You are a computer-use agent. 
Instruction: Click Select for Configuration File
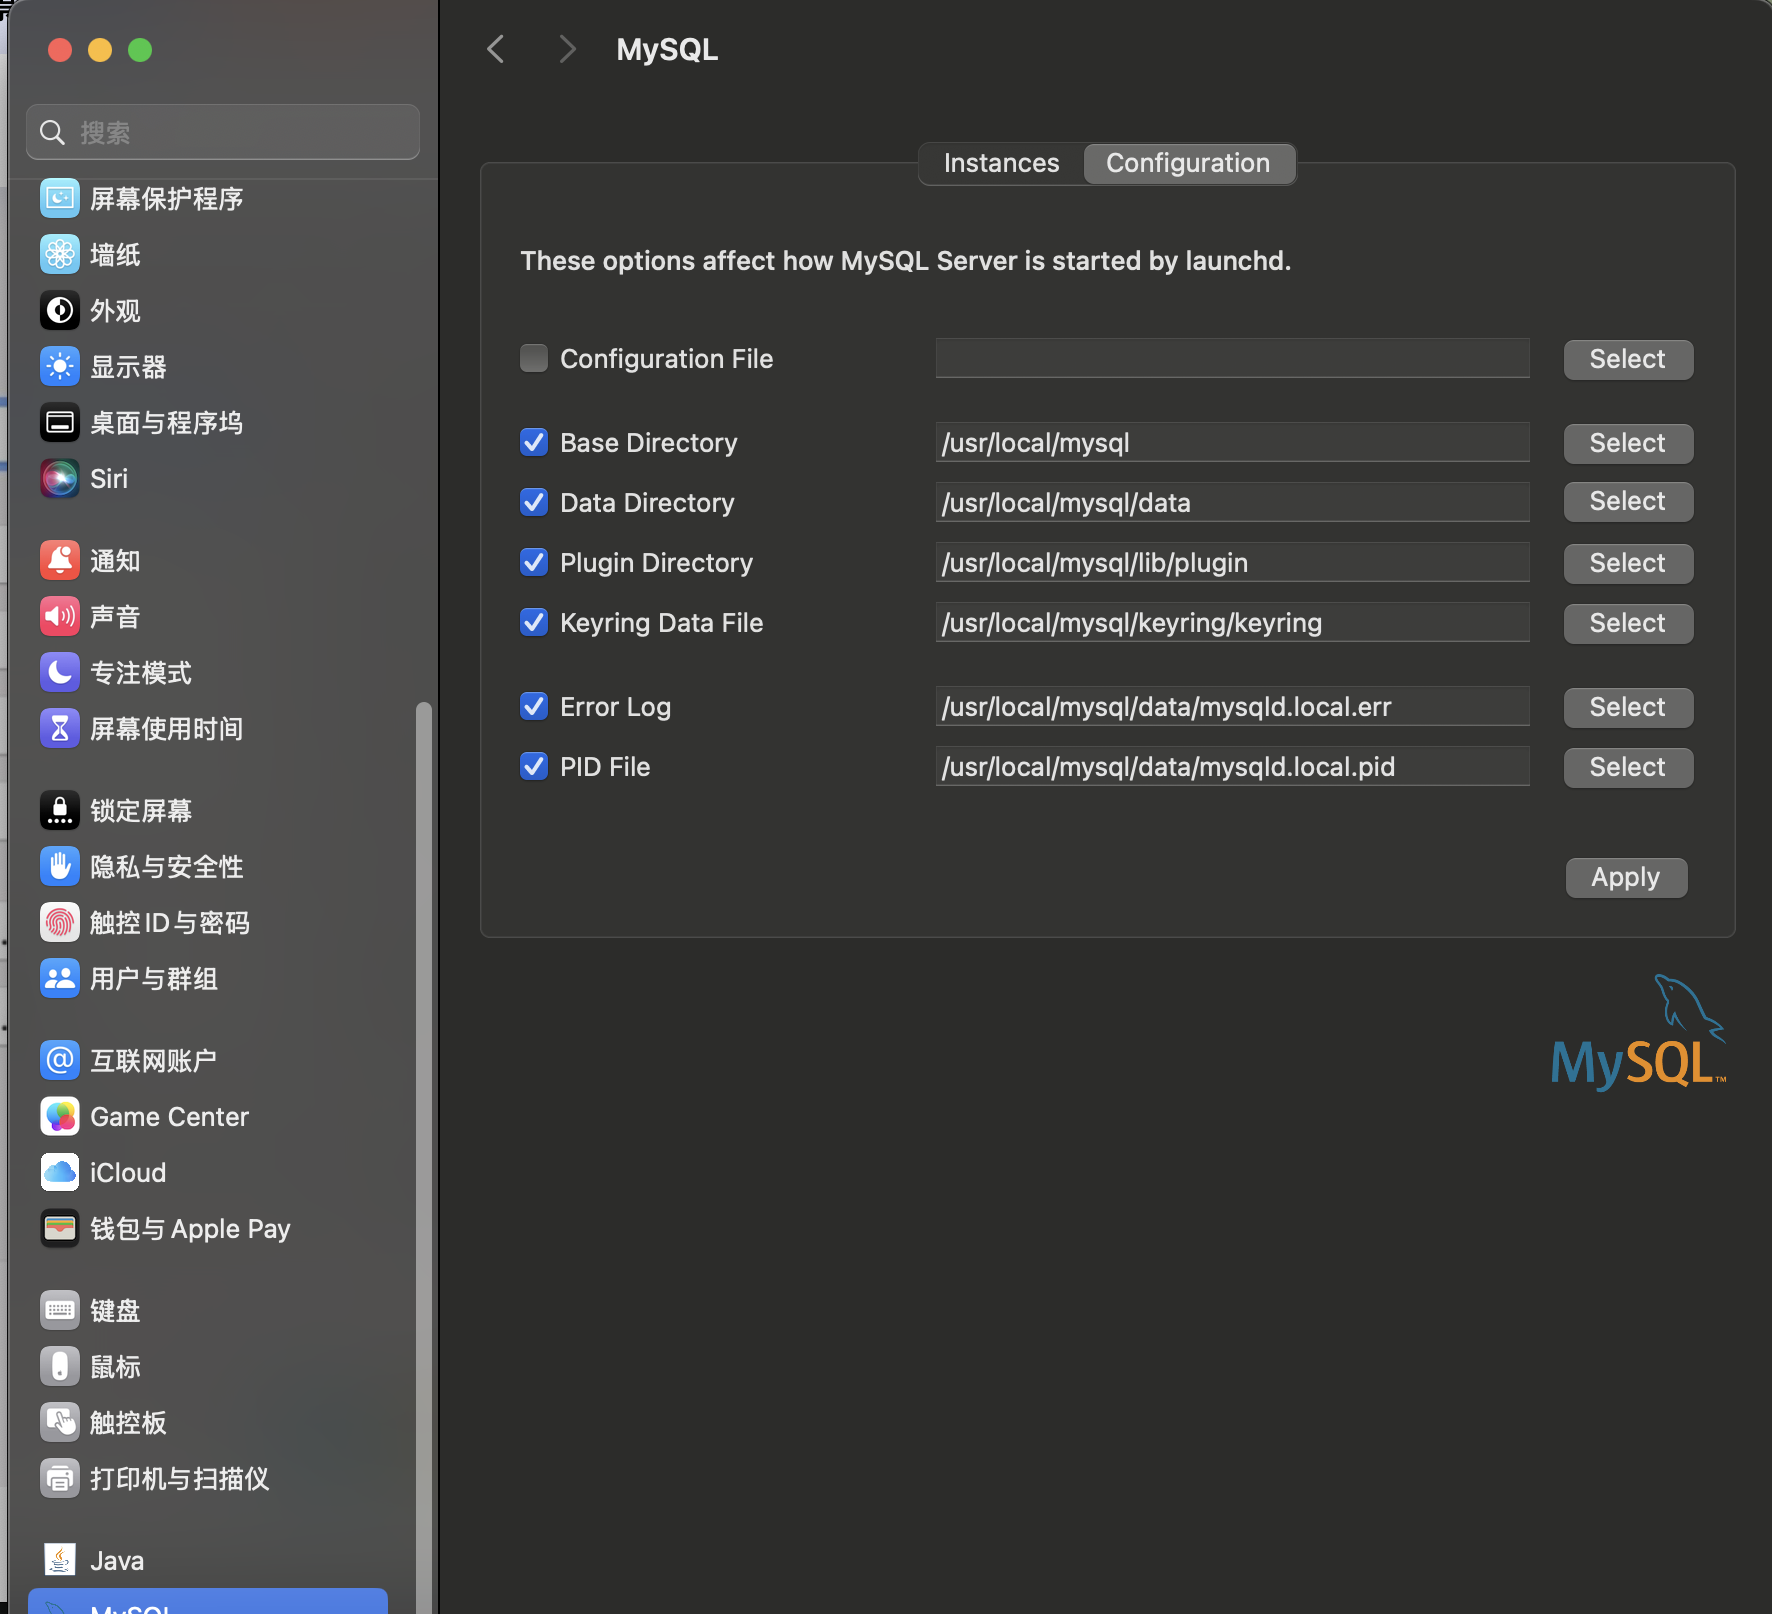coord(1628,359)
